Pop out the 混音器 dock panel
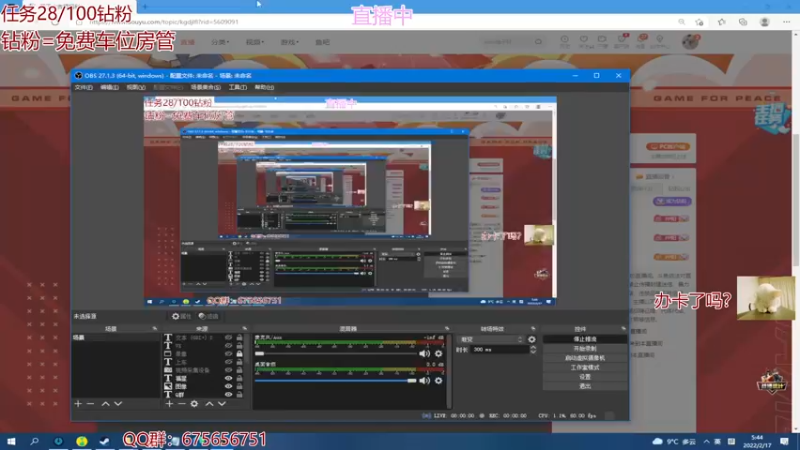This screenshot has width=800, height=450. (x=447, y=329)
